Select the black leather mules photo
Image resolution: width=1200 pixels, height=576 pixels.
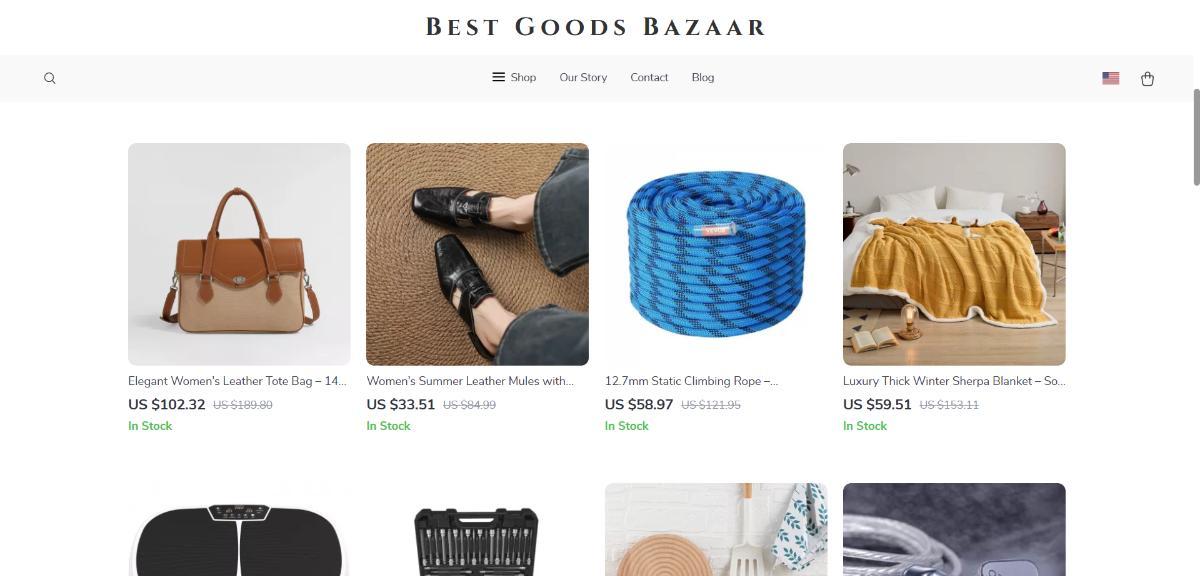pos(477,254)
